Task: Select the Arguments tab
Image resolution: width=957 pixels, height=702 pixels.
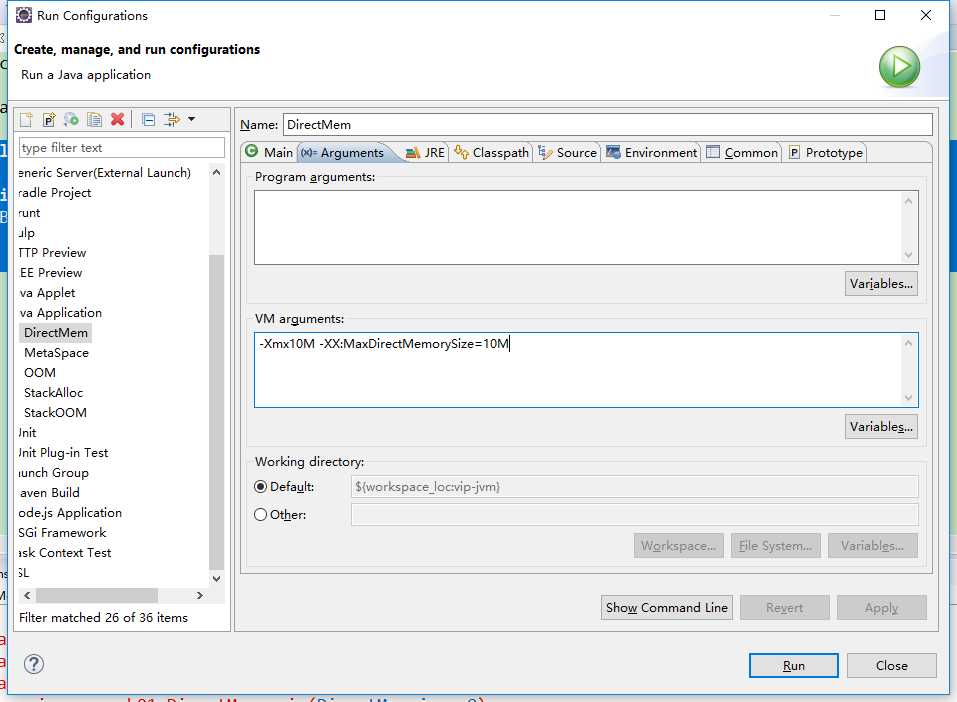Action: pyautogui.click(x=343, y=153)
